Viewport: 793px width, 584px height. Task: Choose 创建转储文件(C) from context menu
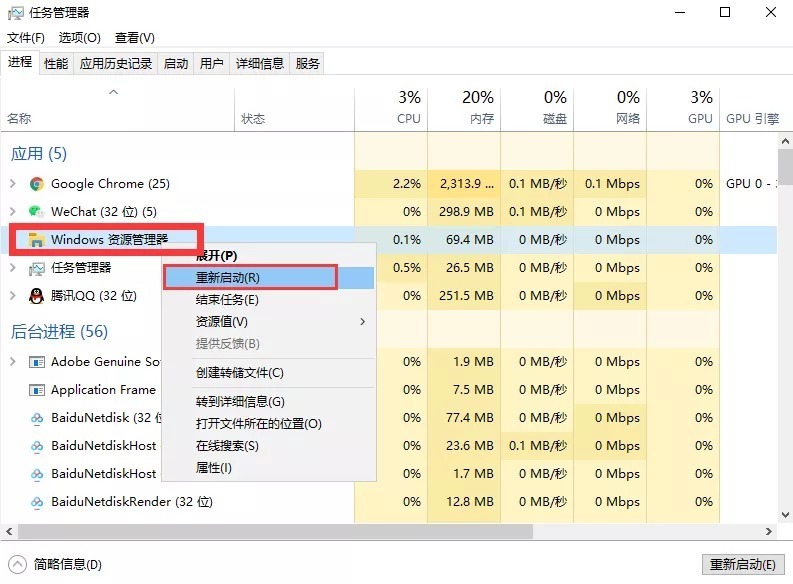tap(269, 373)
